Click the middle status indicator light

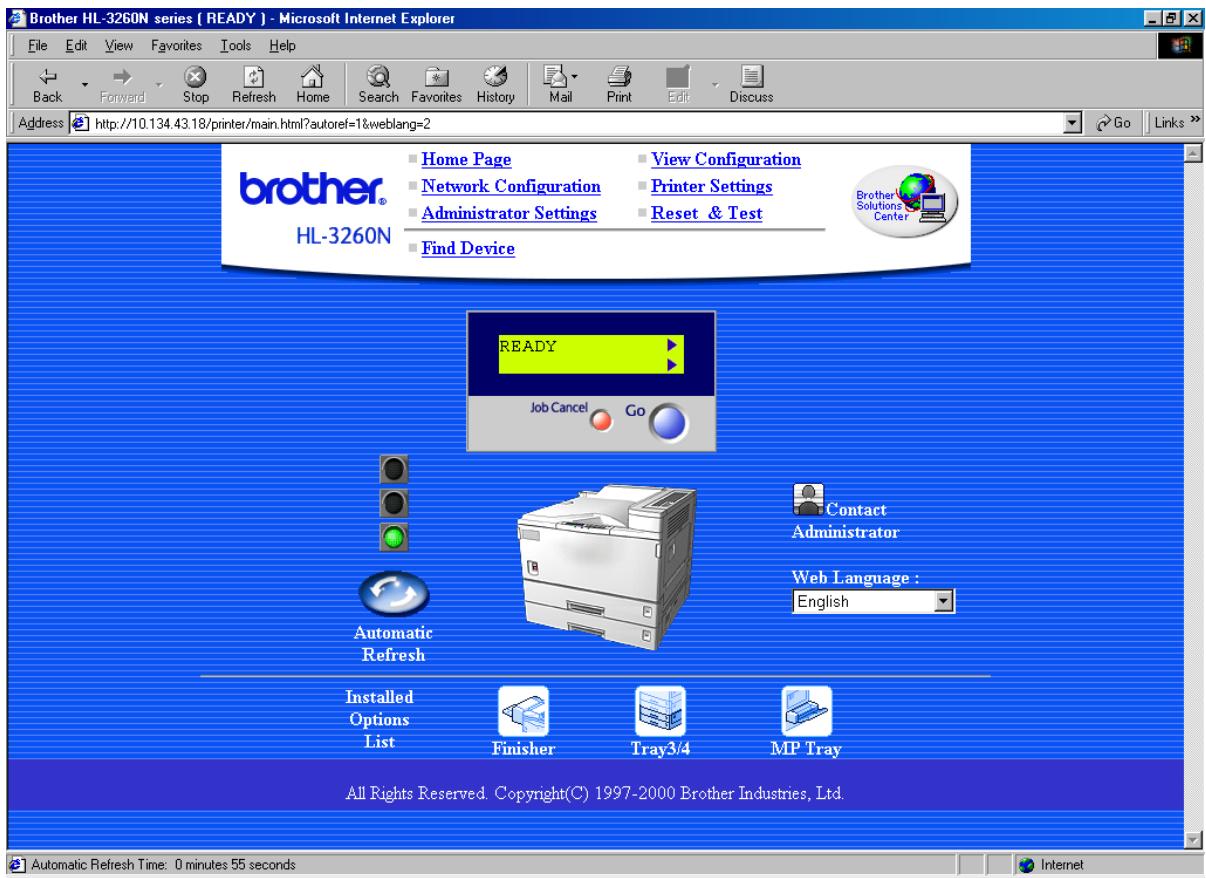pyautogui.click(x=394, y=503)
